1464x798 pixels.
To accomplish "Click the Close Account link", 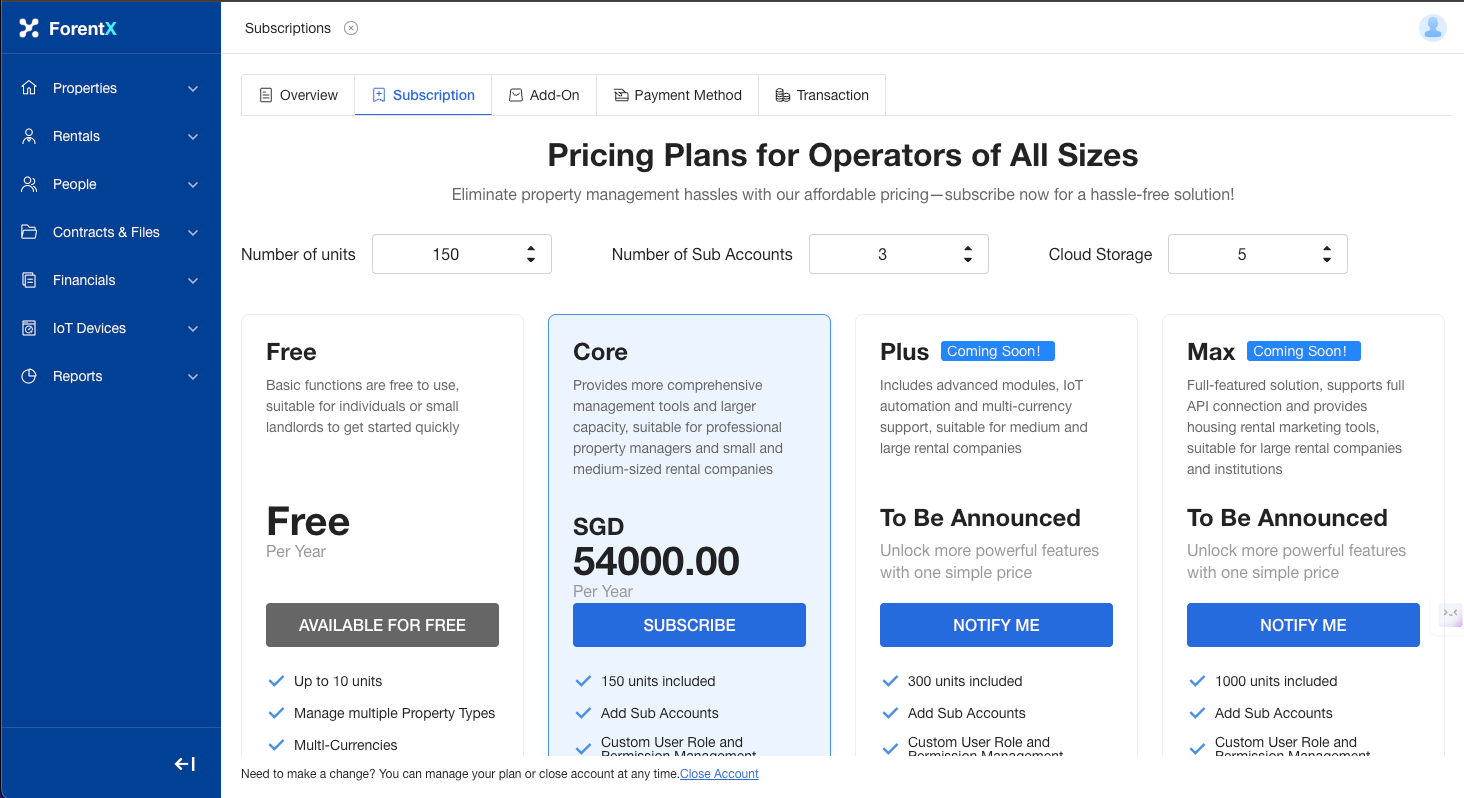I will [x=719, y=774].
